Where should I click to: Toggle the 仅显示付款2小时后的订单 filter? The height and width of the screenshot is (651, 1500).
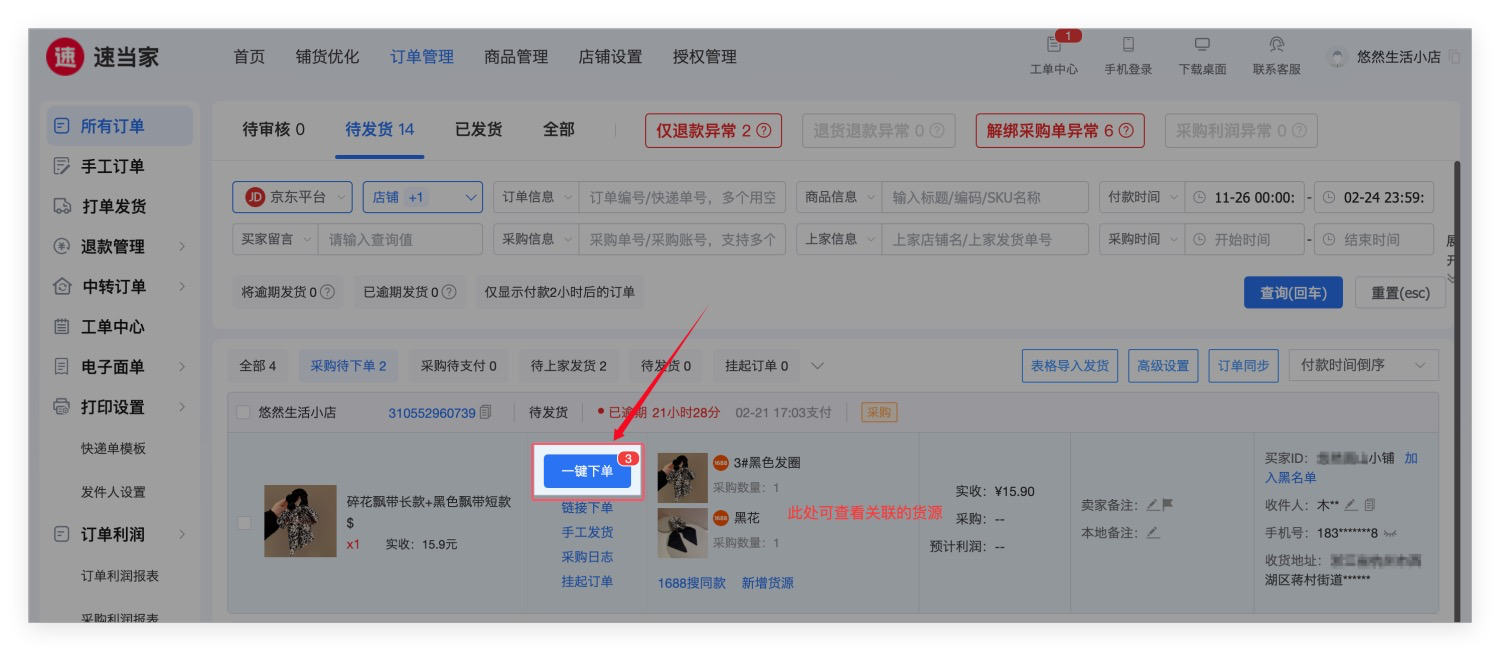(560, 293)
